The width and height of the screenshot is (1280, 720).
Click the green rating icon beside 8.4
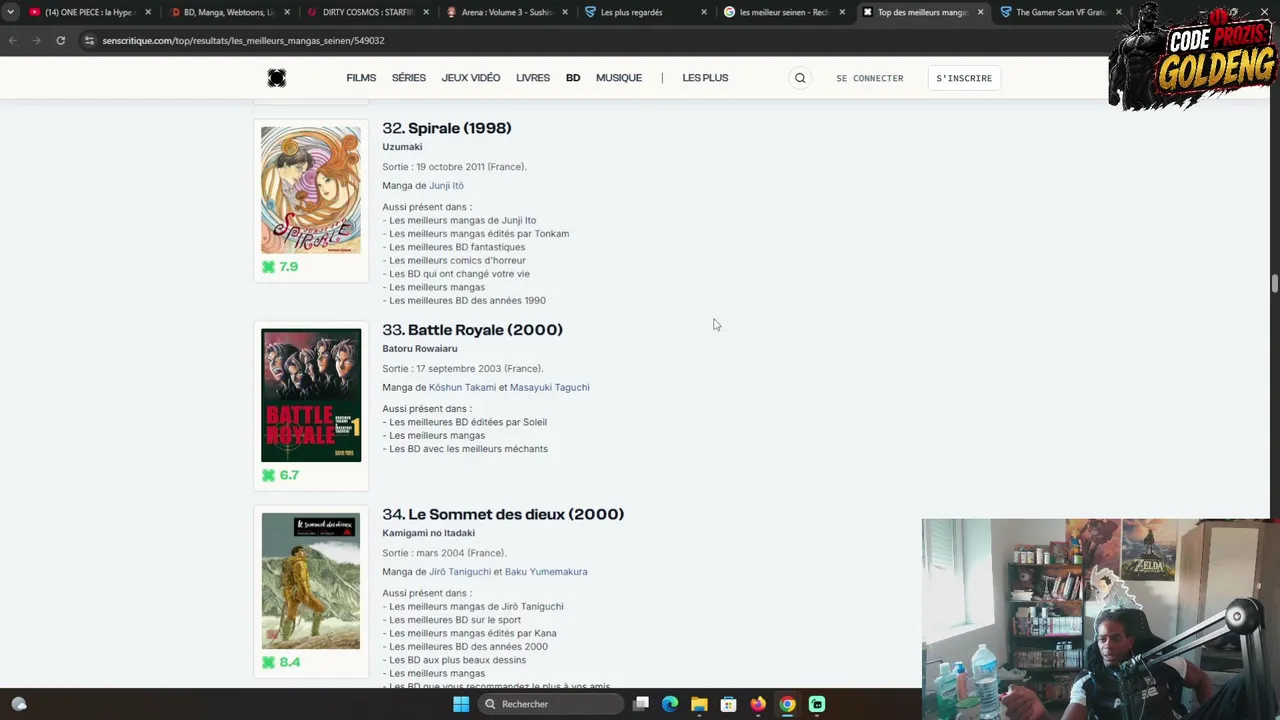point(268,662)
